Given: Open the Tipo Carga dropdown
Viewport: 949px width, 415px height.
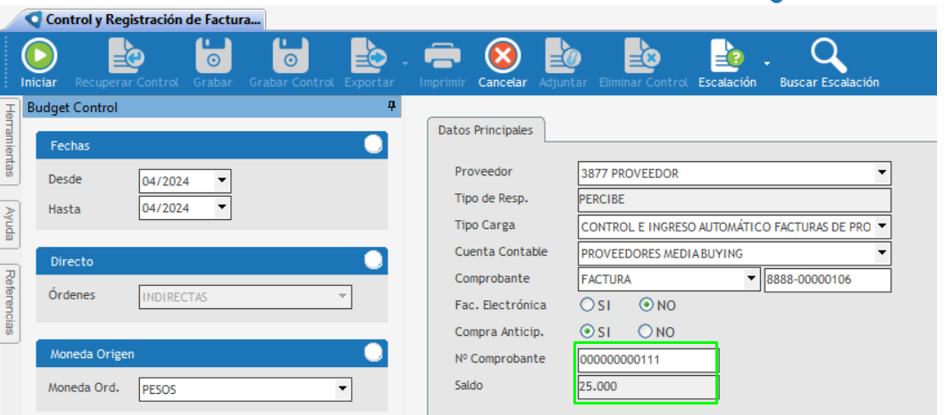Looking at the screenshot, I should [882, 227].
